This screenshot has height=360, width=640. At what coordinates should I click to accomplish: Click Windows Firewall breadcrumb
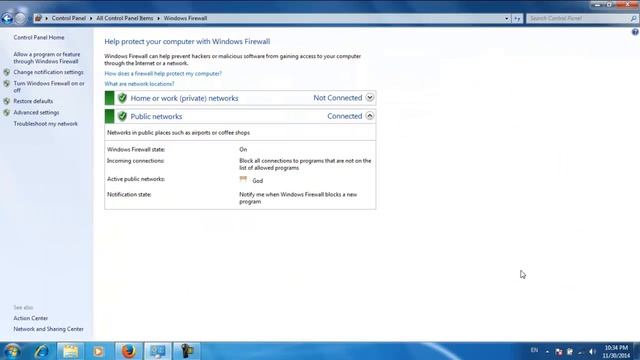[x=185, y=18]
